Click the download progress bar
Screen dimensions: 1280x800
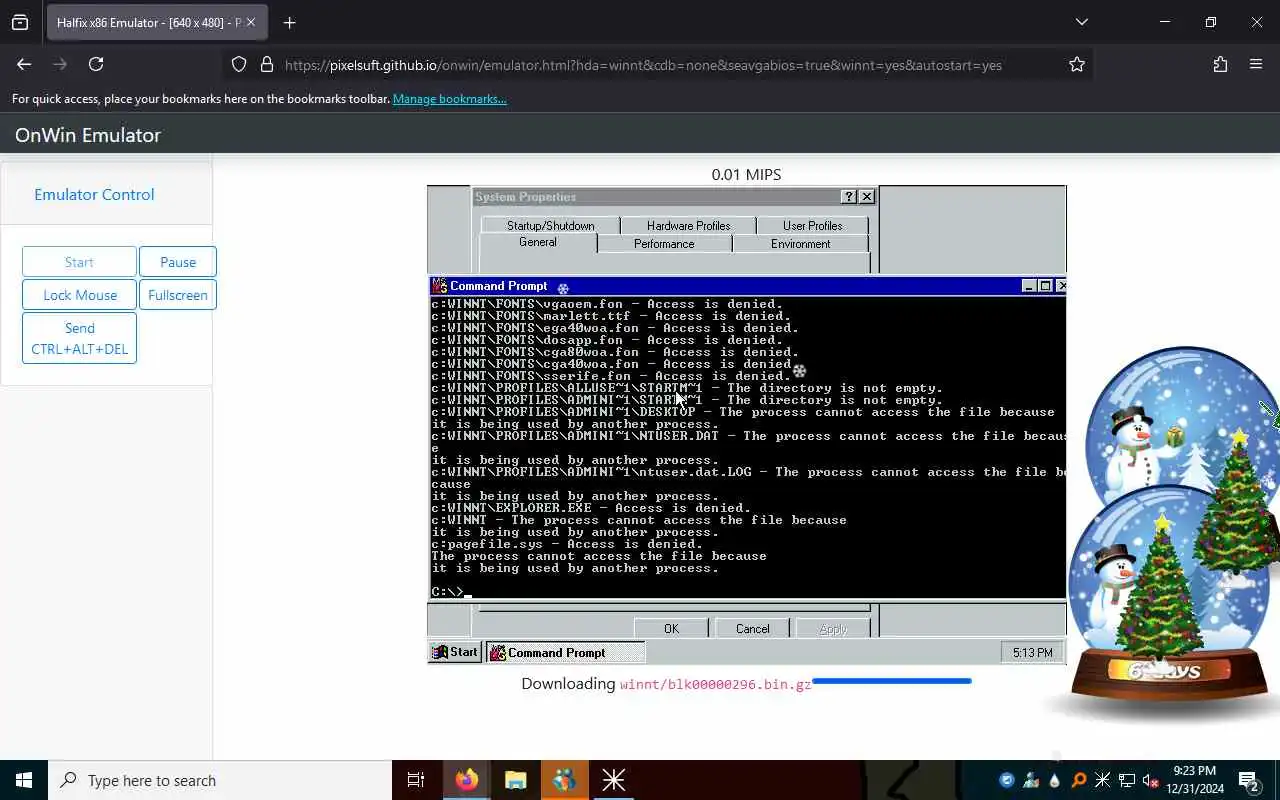click(x=891, y=681)
